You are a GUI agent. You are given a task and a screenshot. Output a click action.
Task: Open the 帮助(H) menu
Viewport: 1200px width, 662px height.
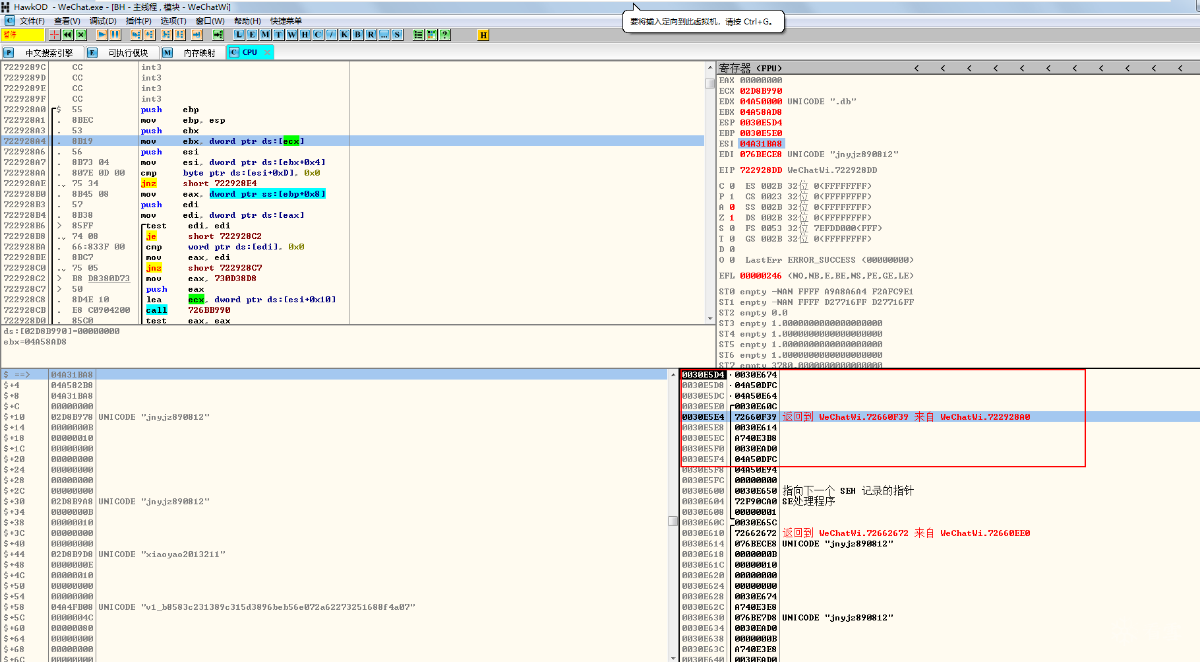(x=247, y=20)
